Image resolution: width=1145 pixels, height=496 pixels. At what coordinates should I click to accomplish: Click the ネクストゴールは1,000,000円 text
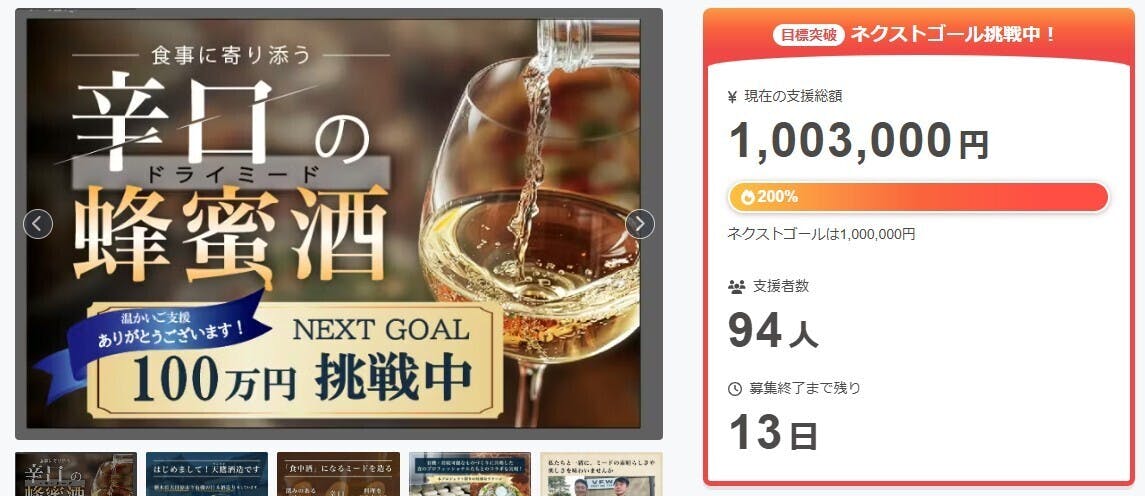click(821, 234)
